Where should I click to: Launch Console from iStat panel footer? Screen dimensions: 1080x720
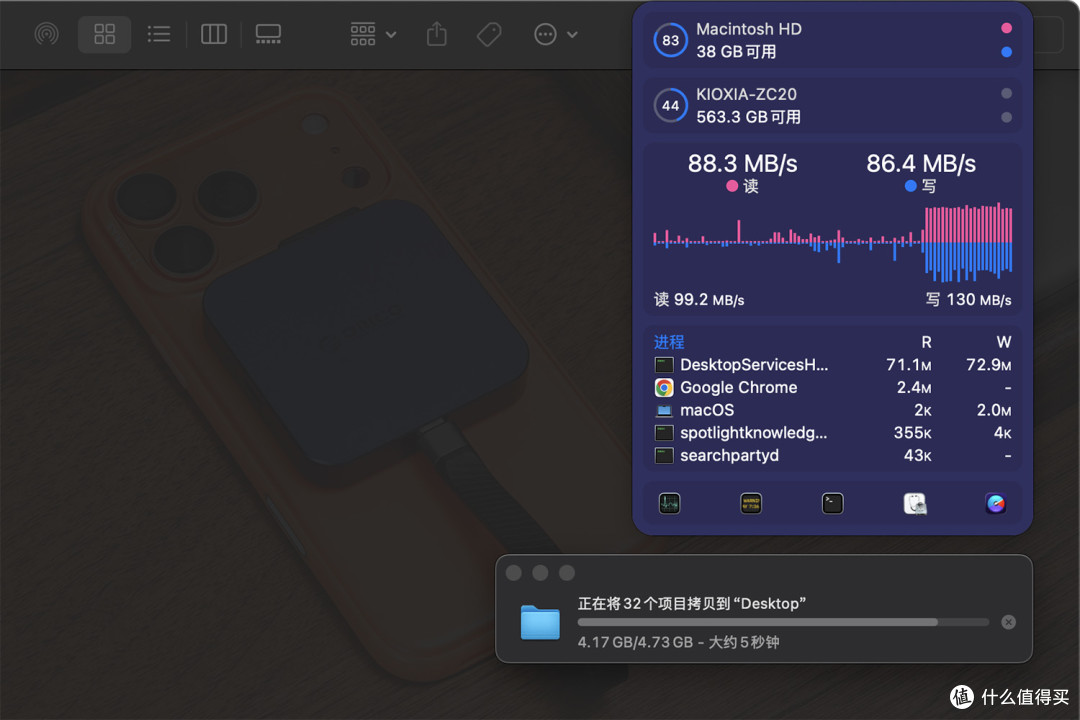coord(751,504)
